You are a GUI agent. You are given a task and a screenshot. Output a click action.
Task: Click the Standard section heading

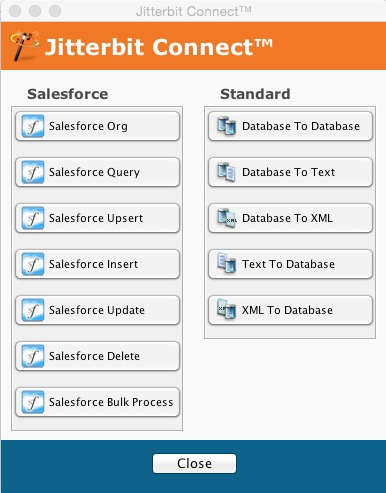pos(255,94)
